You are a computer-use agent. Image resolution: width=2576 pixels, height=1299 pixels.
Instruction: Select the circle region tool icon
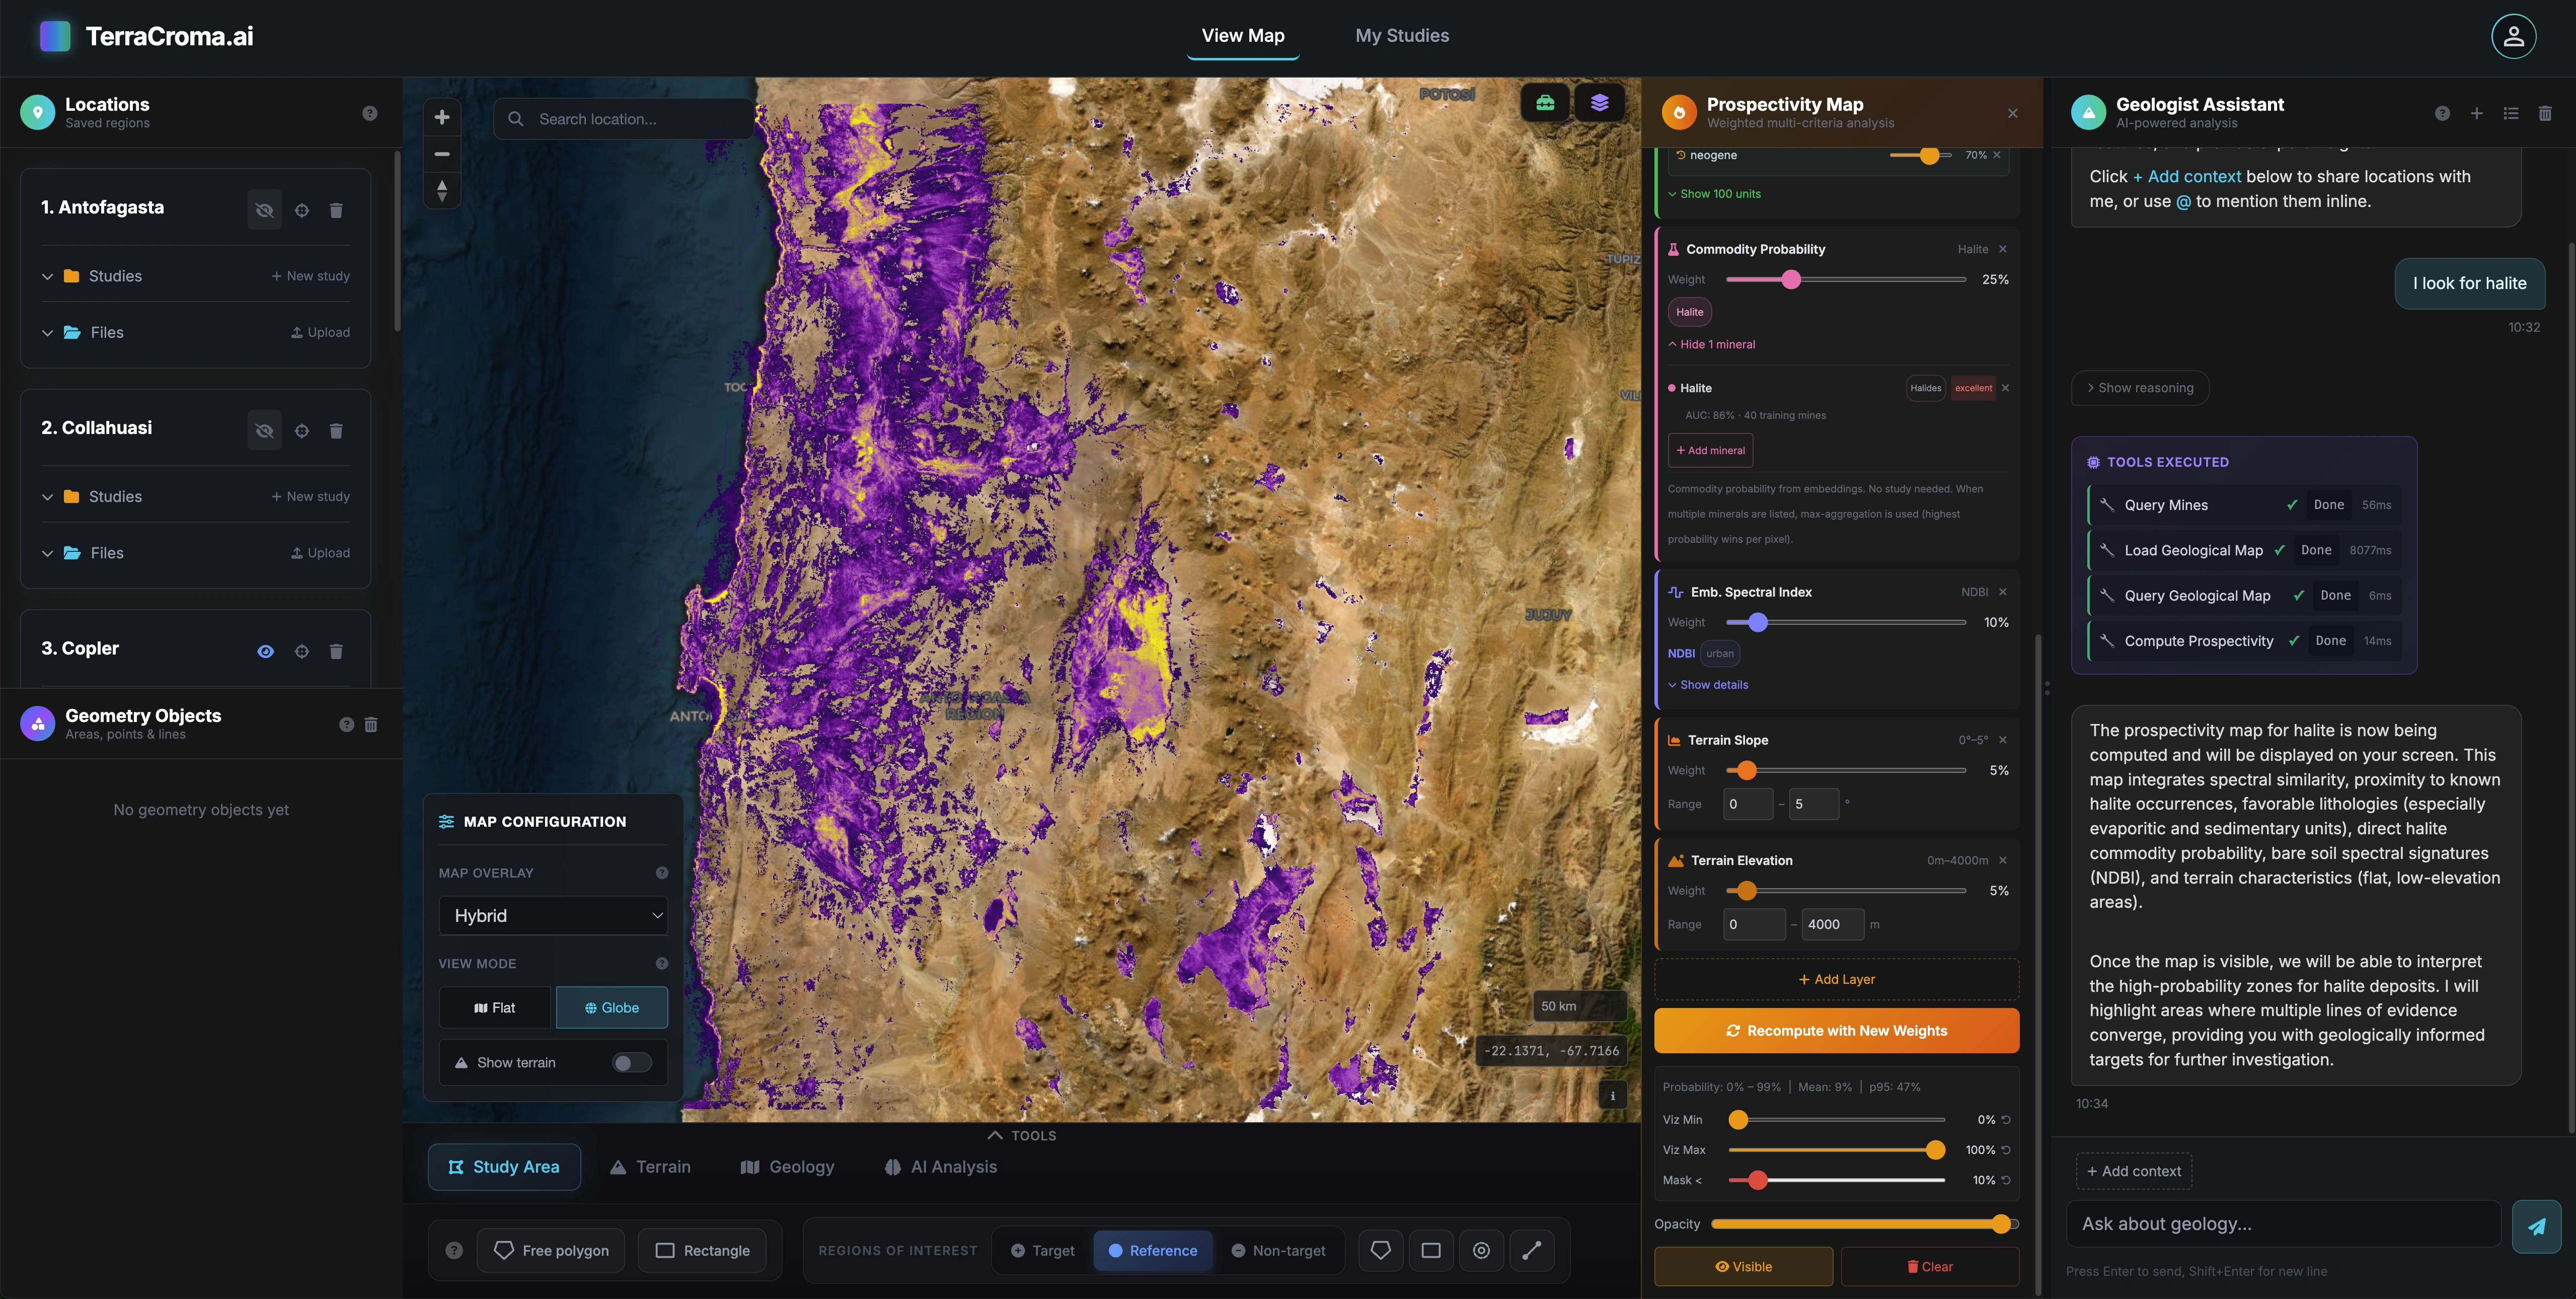[x=1481, y=1250]
